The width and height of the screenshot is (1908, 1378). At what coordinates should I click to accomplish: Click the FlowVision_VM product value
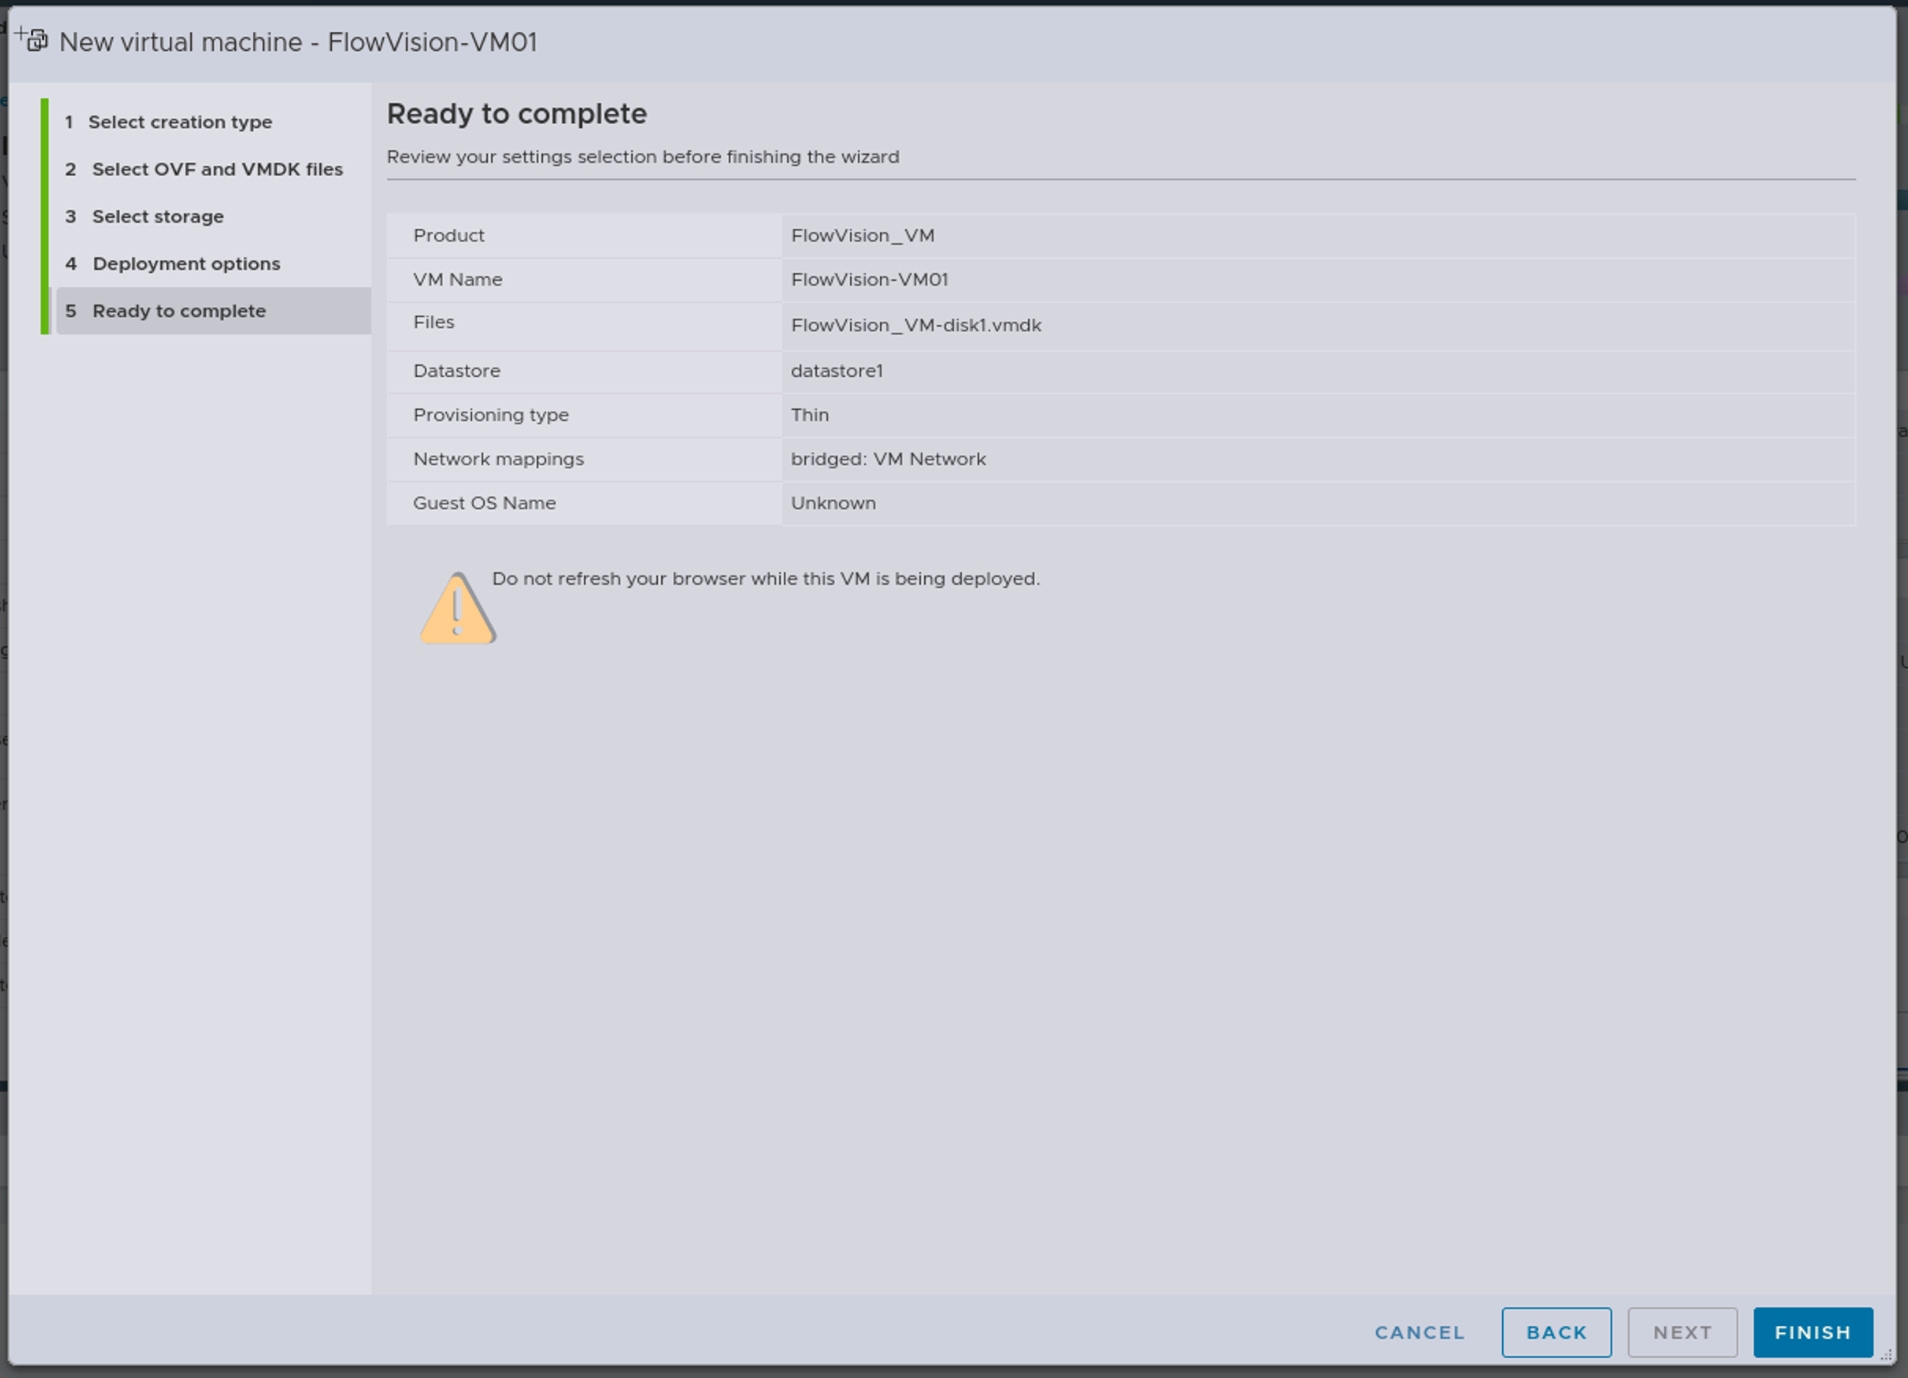pyautogui.click(x=862, y=236)
